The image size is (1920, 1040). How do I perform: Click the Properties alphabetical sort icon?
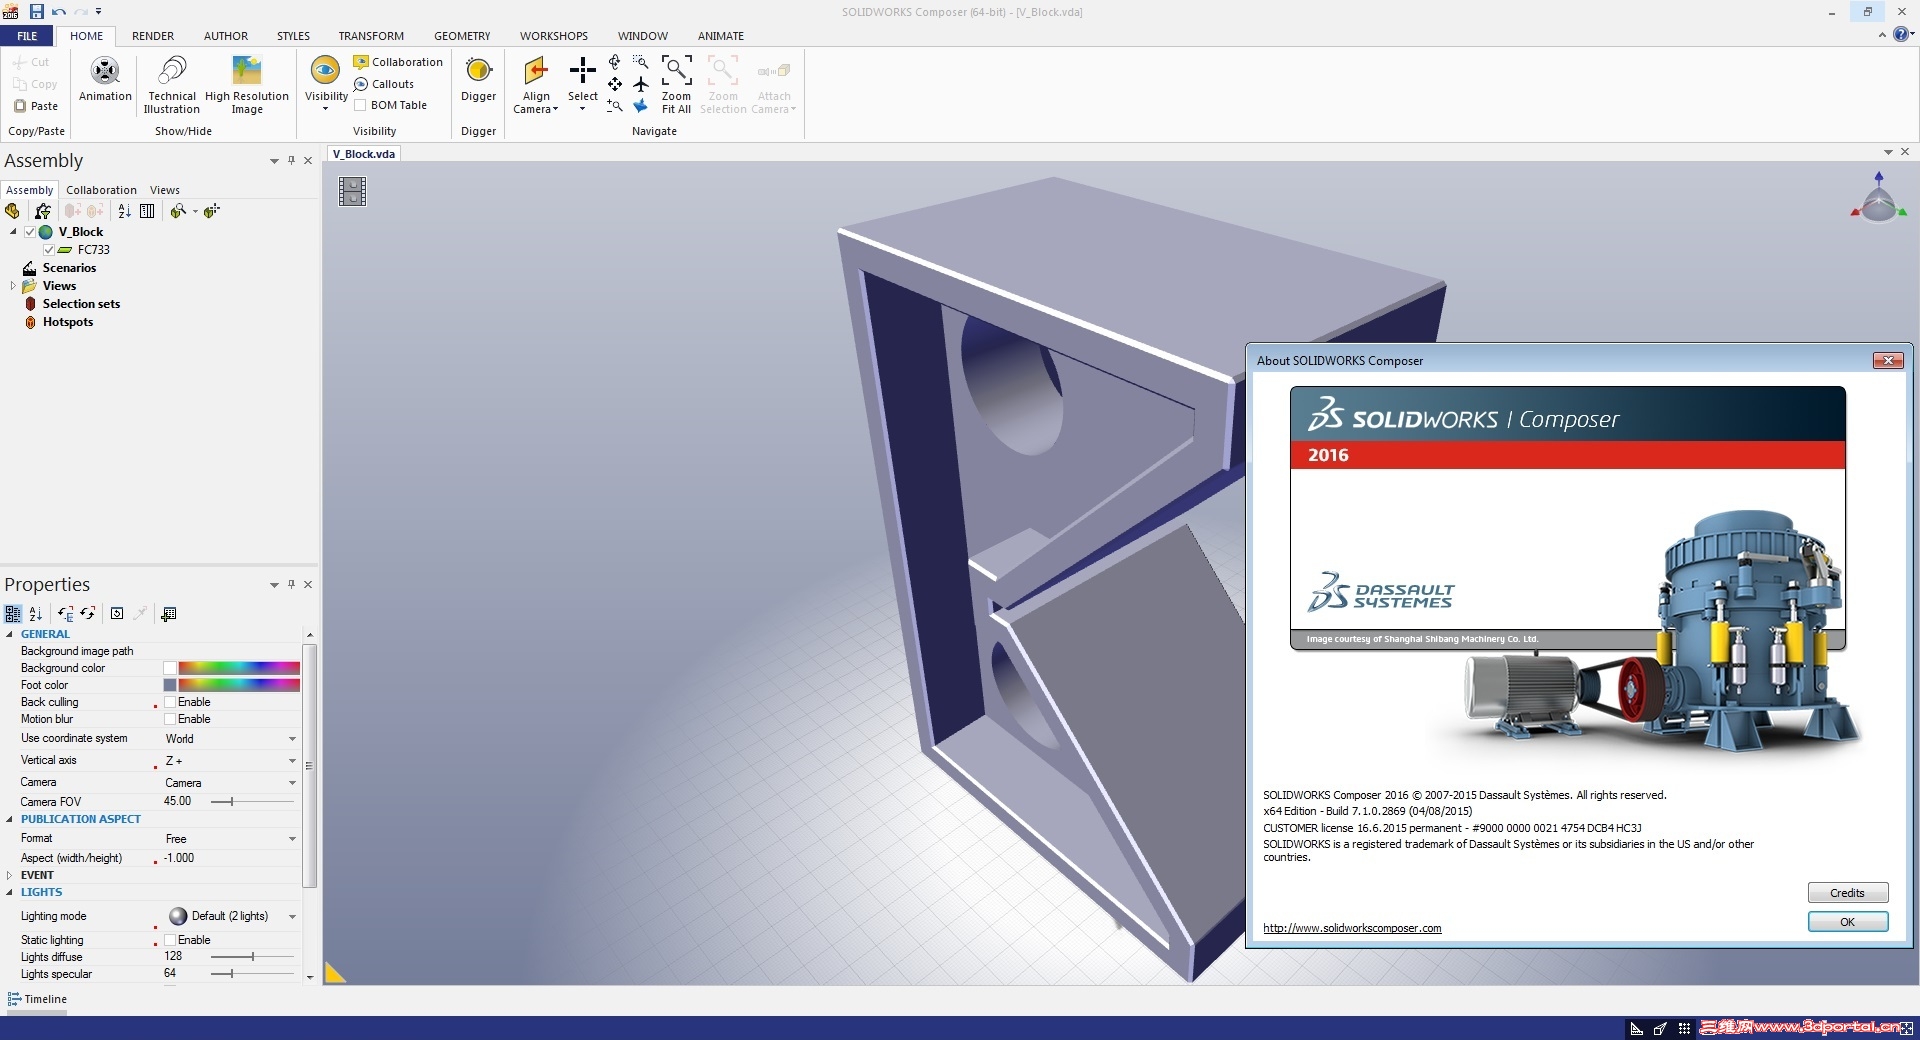click(36, 614)
